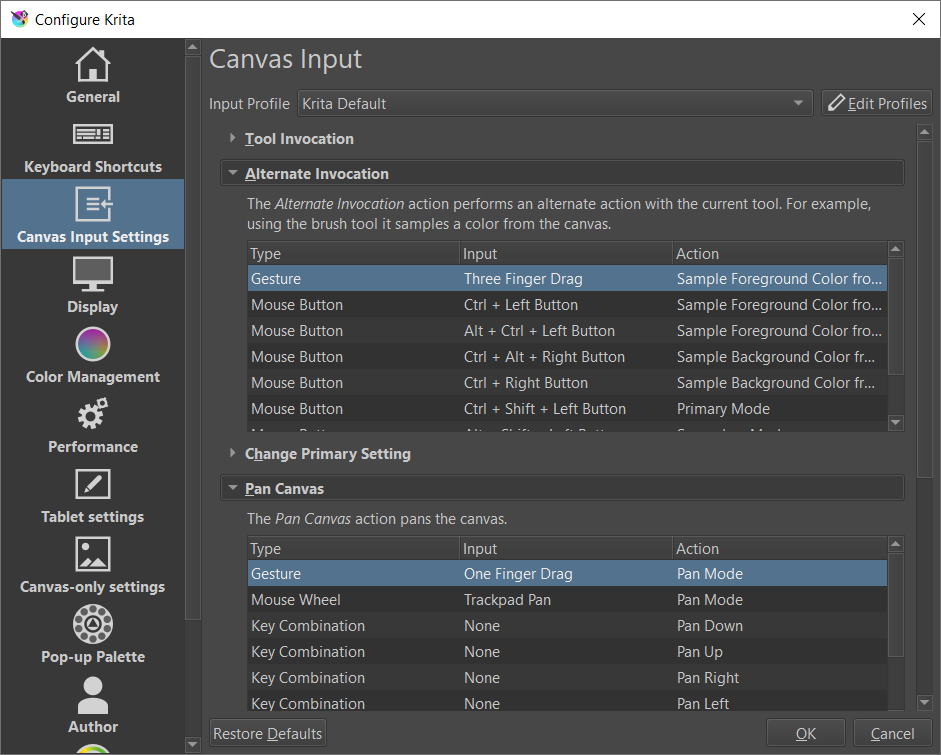Expand the Change Primary Setting section
This screenshot has height=755, width=941.
pos(327,454)
